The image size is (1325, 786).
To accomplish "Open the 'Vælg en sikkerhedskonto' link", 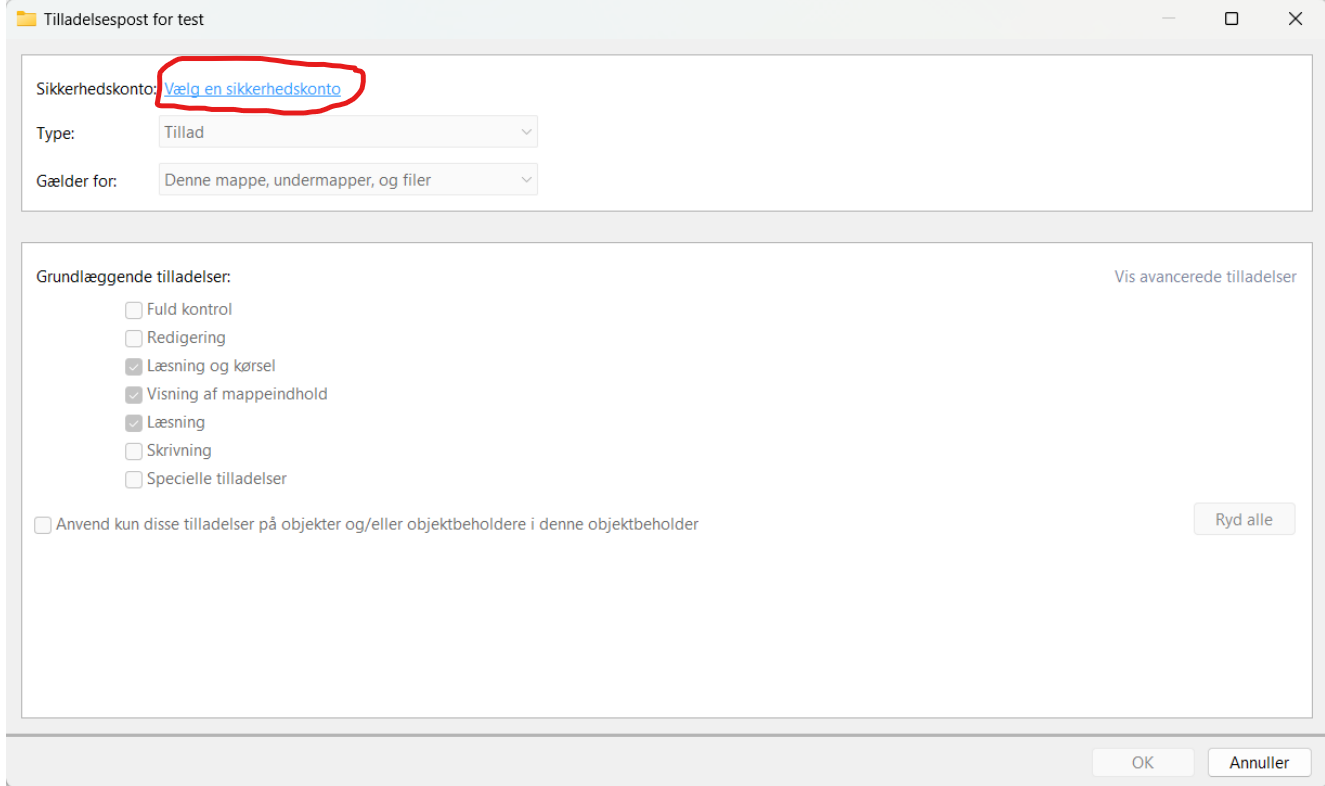I will 252,89.
